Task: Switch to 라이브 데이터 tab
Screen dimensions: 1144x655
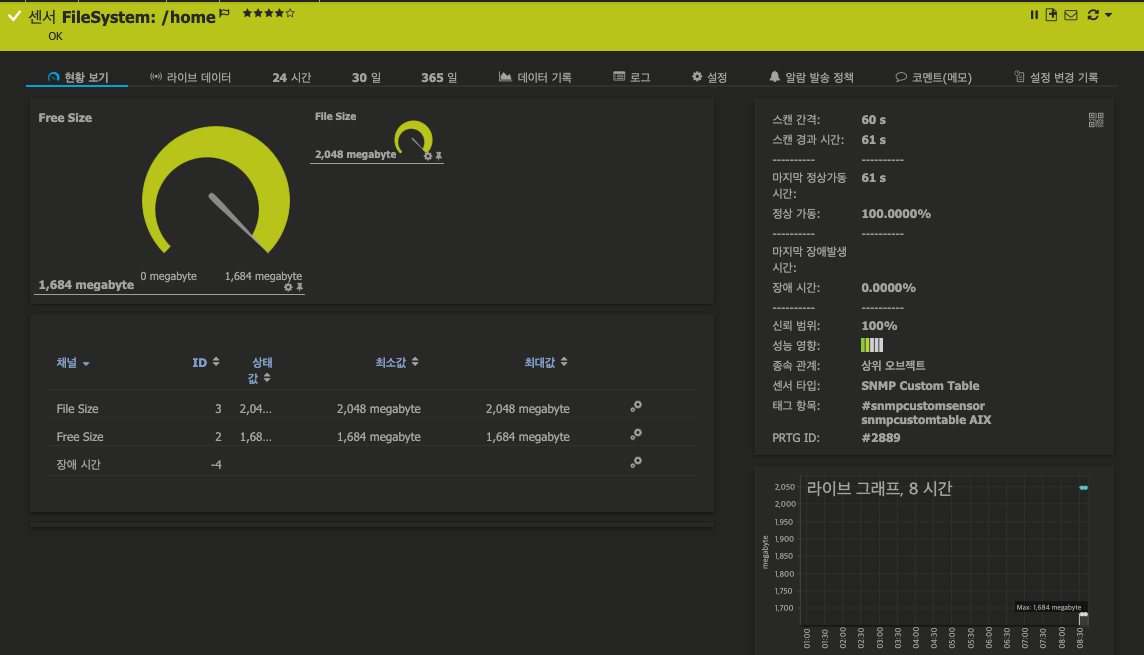Action: click(x=190, y=75)
